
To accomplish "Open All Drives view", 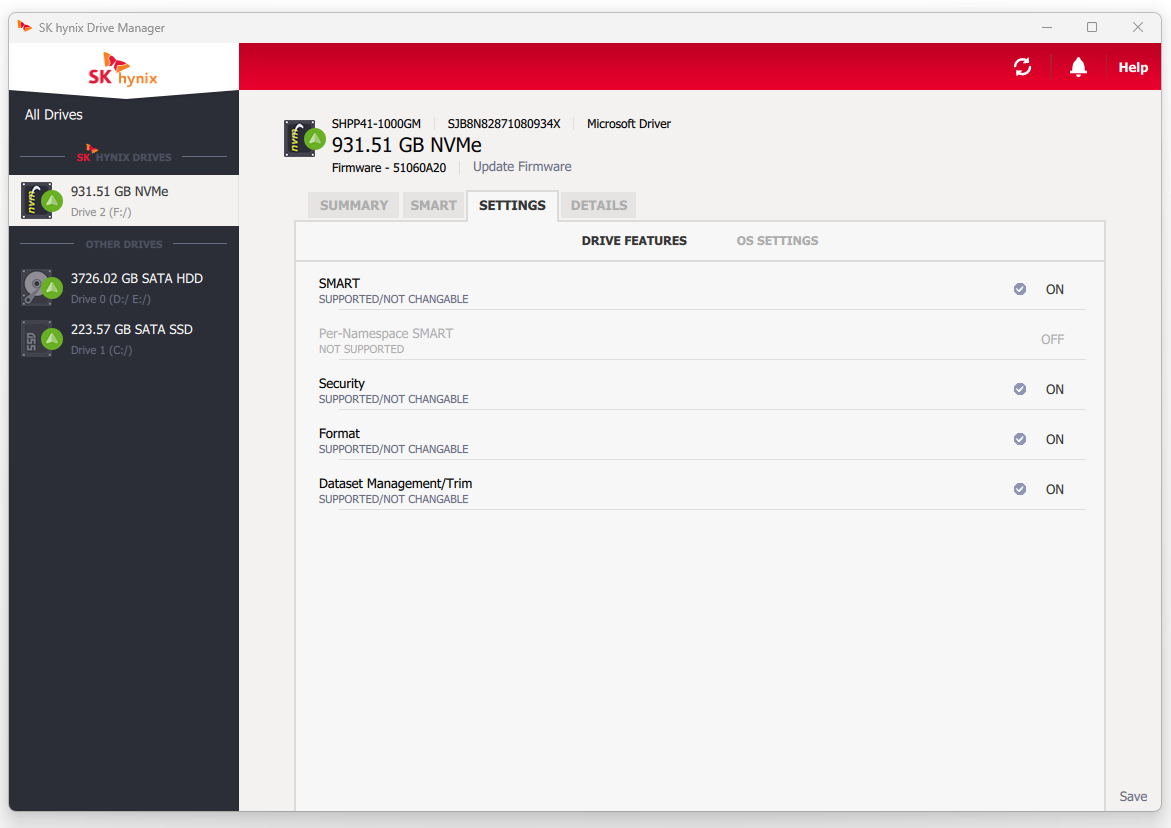I will tap(54, 115).
